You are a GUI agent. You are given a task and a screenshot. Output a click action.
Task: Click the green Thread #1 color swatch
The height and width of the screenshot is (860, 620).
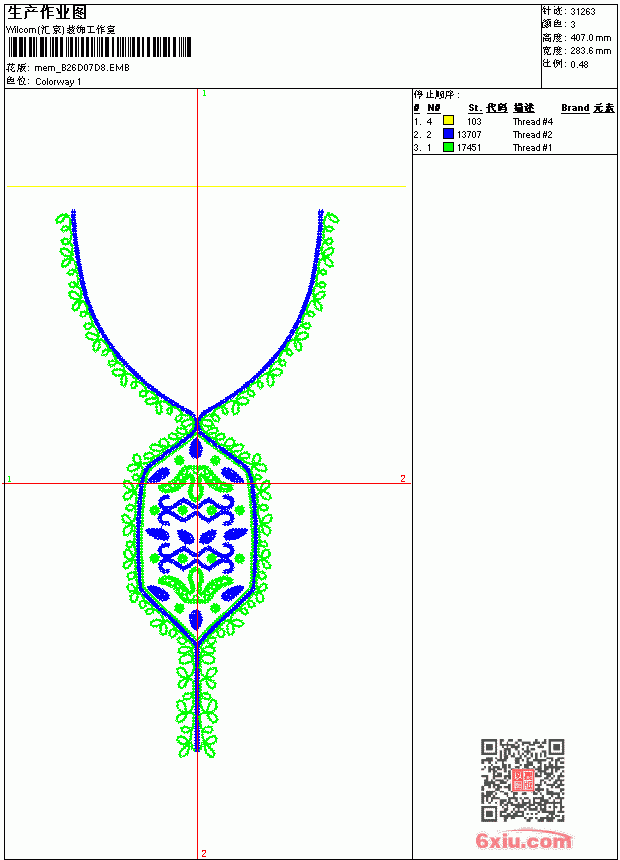click(448, 147)
